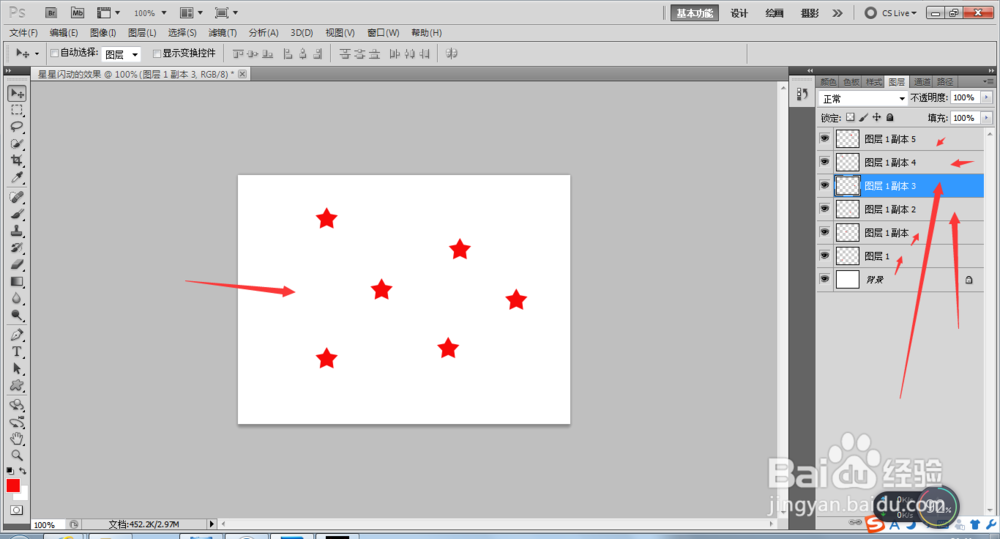Select the History Brush tool
Viewport: 1000px width, 539px height.
[17, 247]
